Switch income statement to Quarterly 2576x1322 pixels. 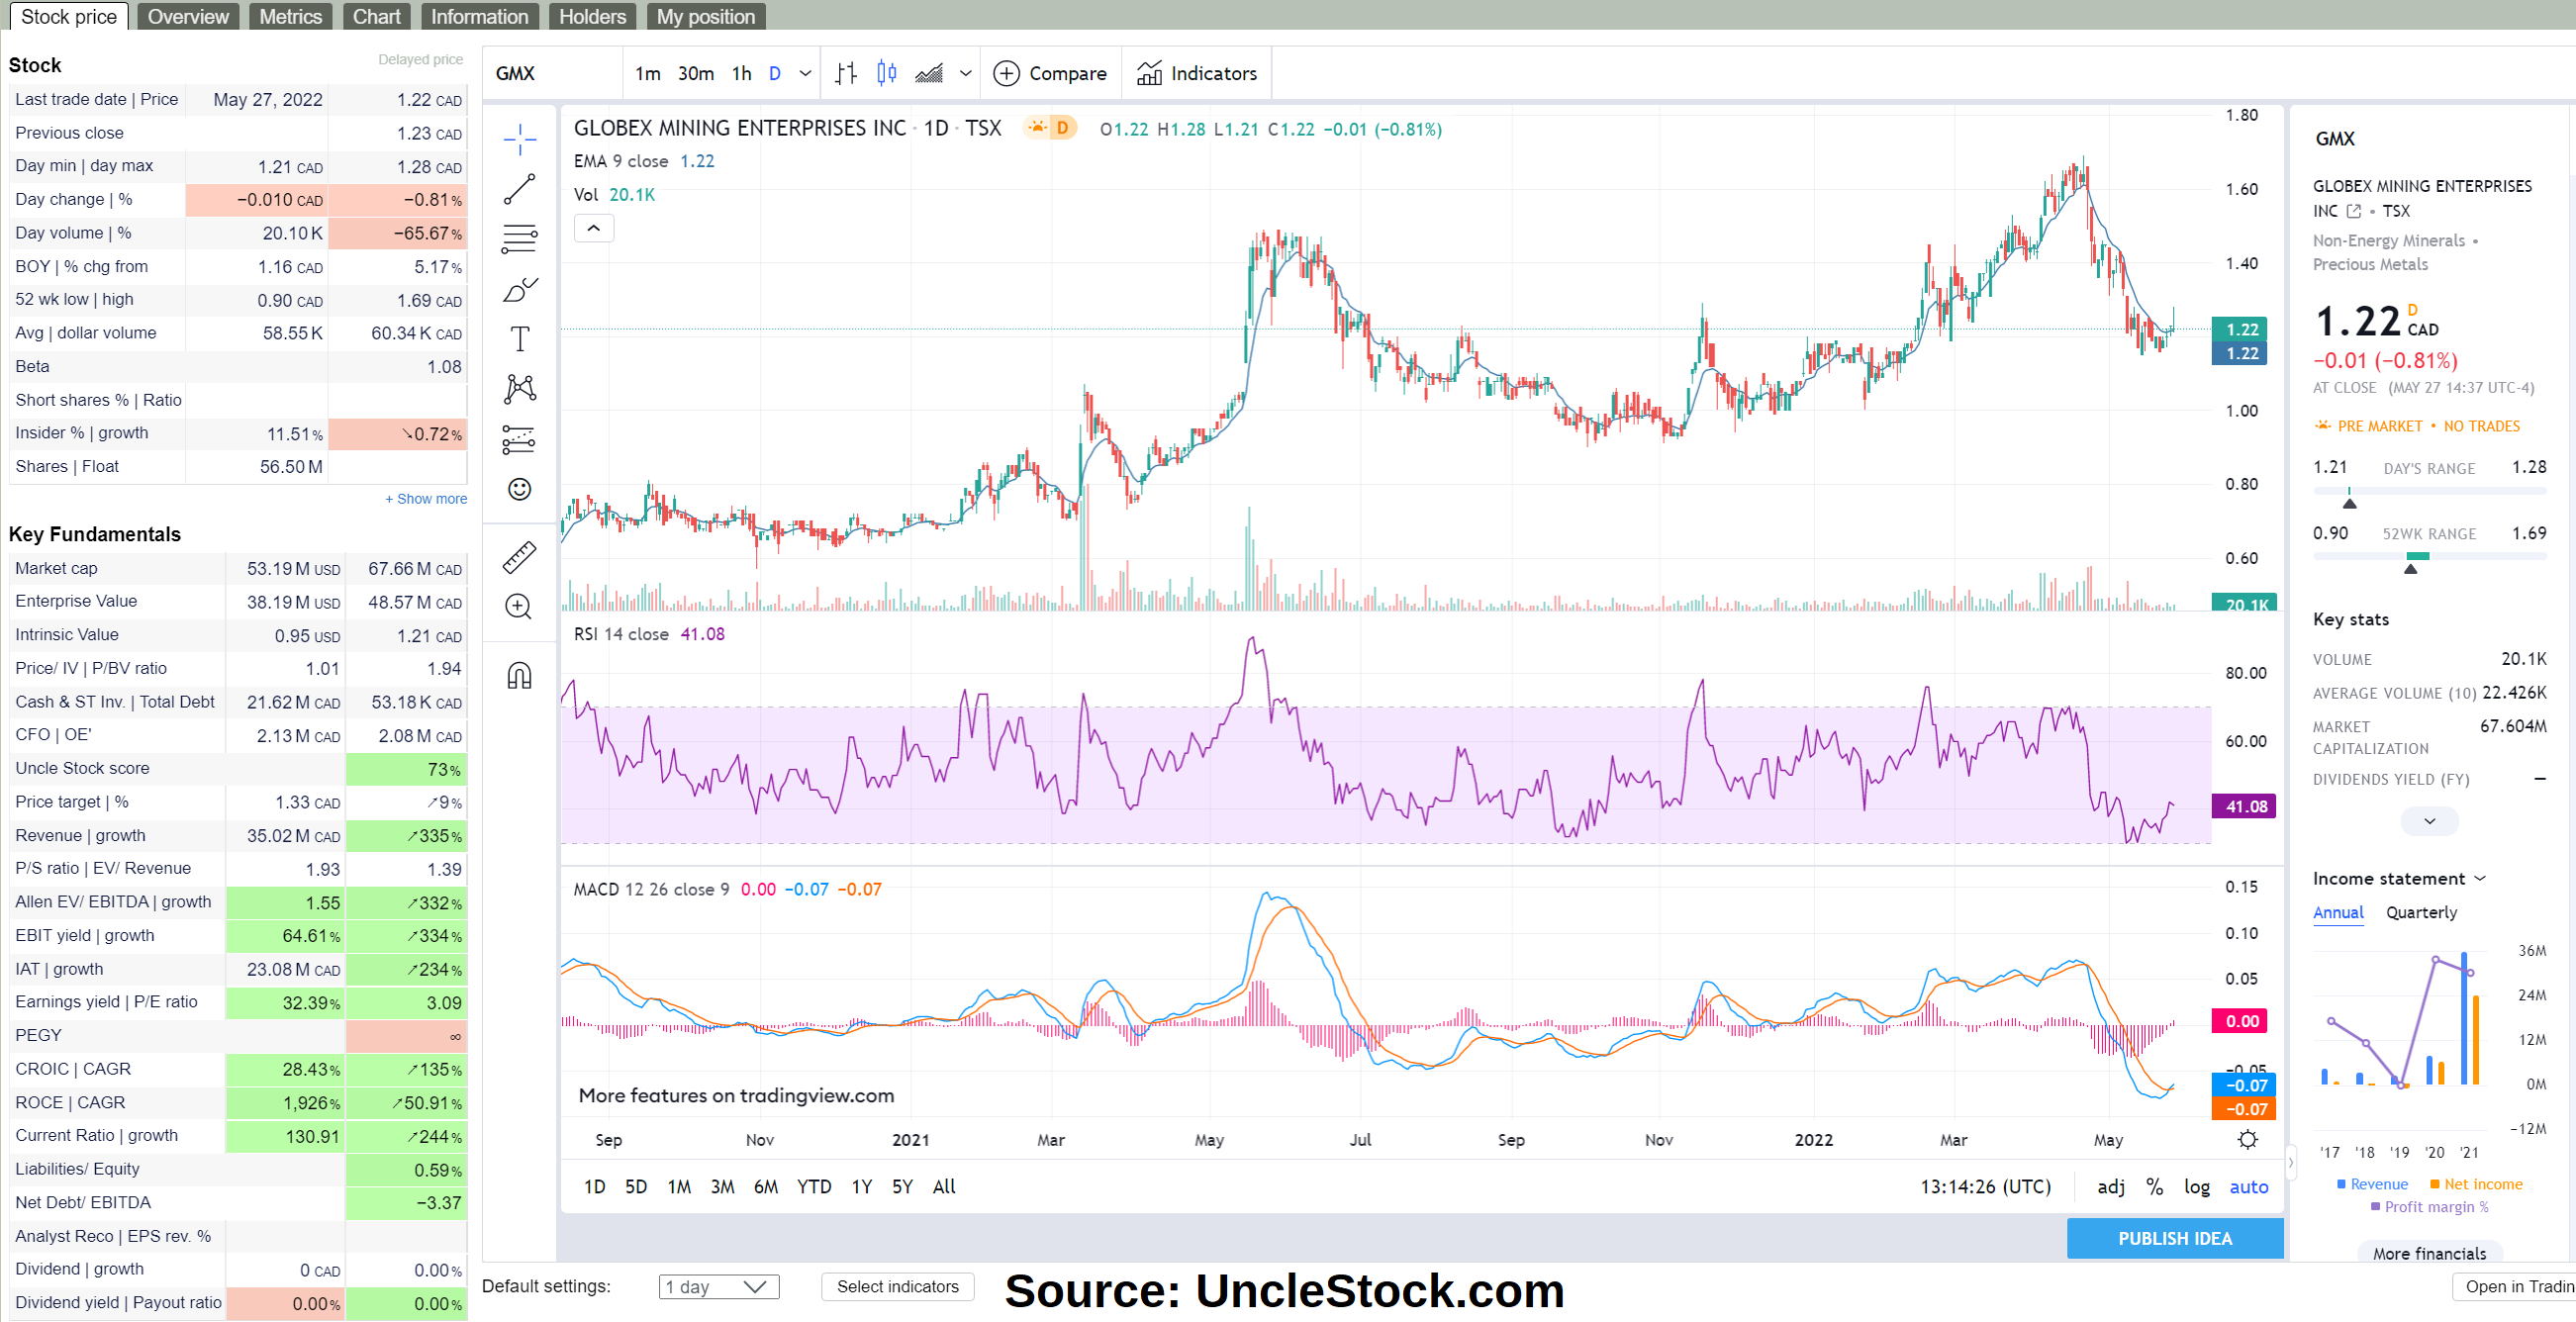pyautogui.click(x=2421, y=913)
